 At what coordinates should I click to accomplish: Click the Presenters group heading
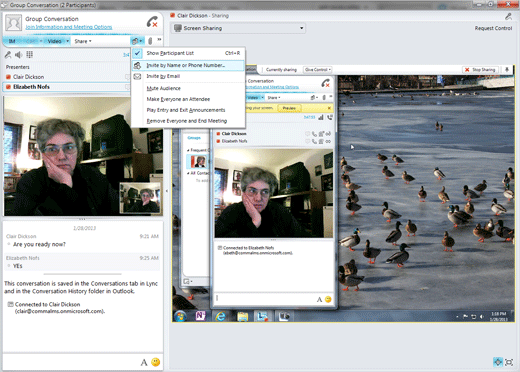[18, 67]
